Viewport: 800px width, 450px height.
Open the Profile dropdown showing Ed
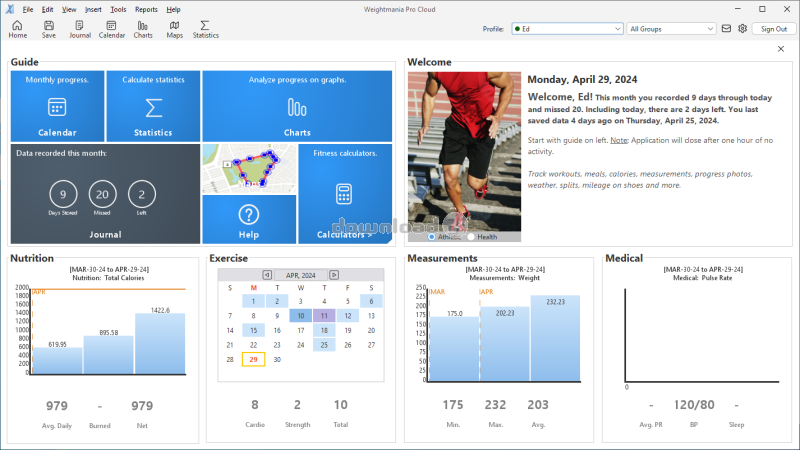click(x=567, y=29)
